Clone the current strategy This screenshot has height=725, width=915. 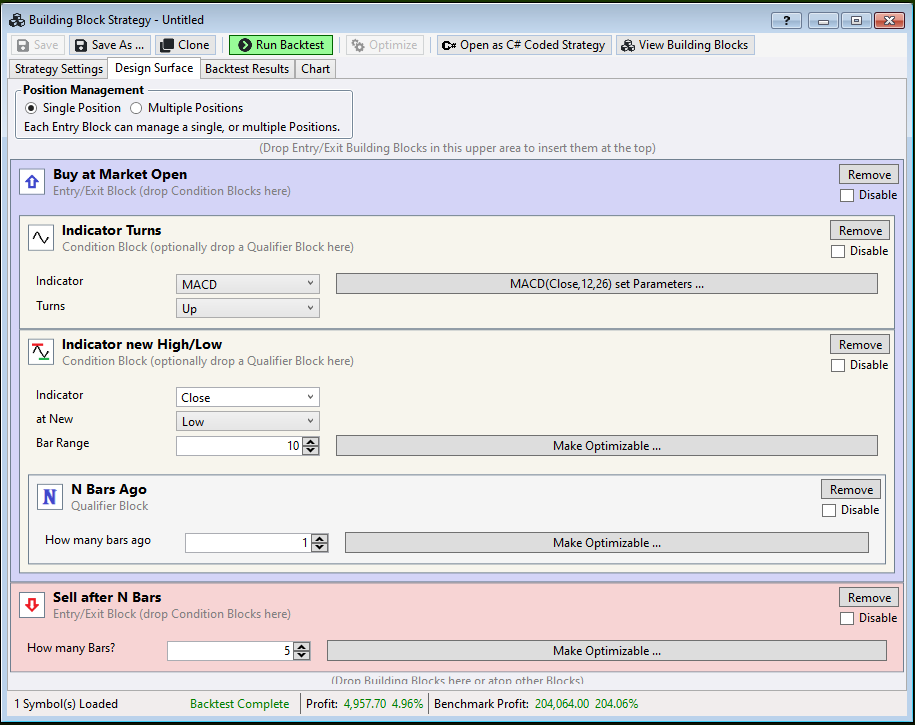[x=185, y=45]
